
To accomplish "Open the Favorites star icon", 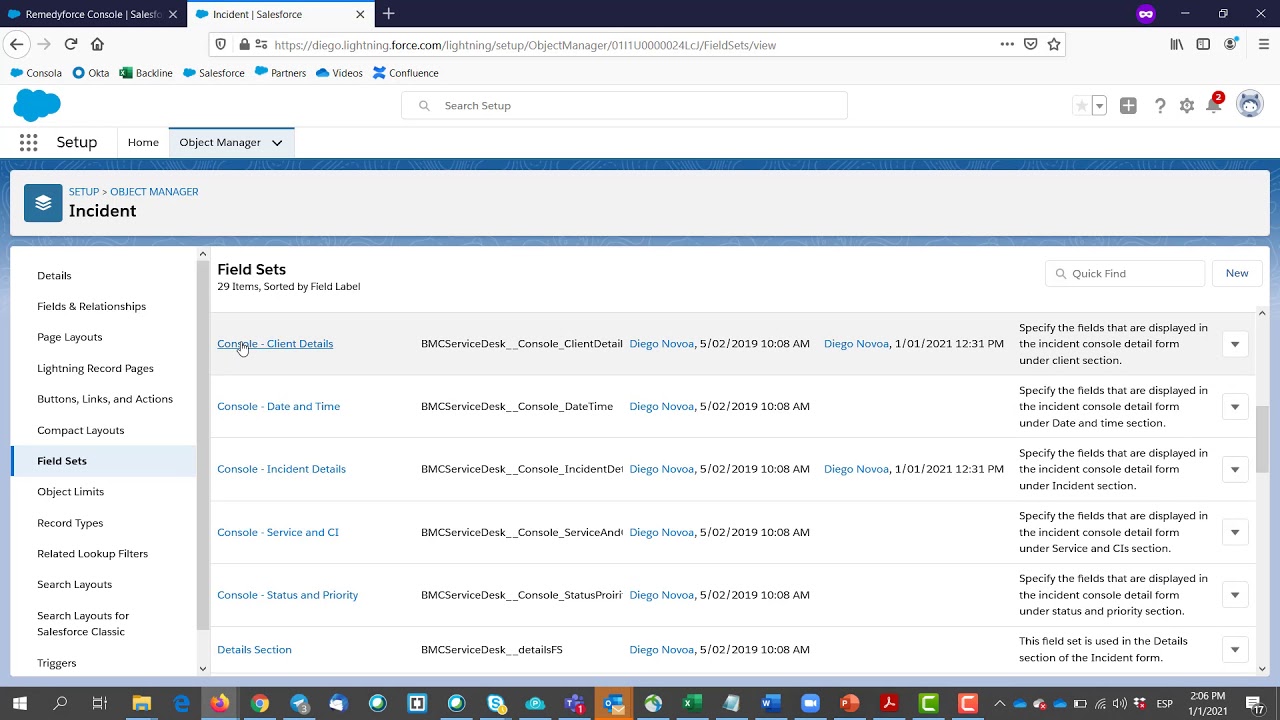I will pos(1081,105).
